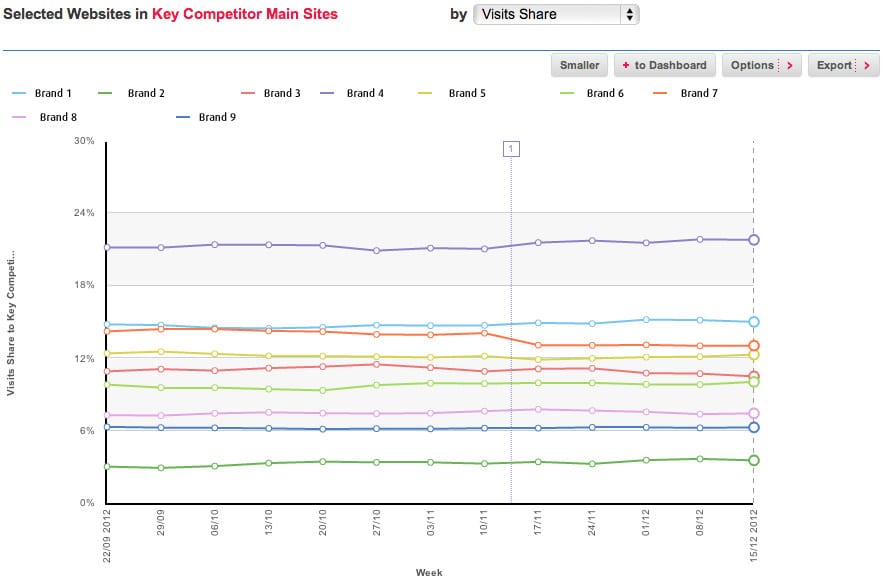Toggle Brand 5 legend entry
This screenshot has width=887, height=582.
click(x=467, y=93)
